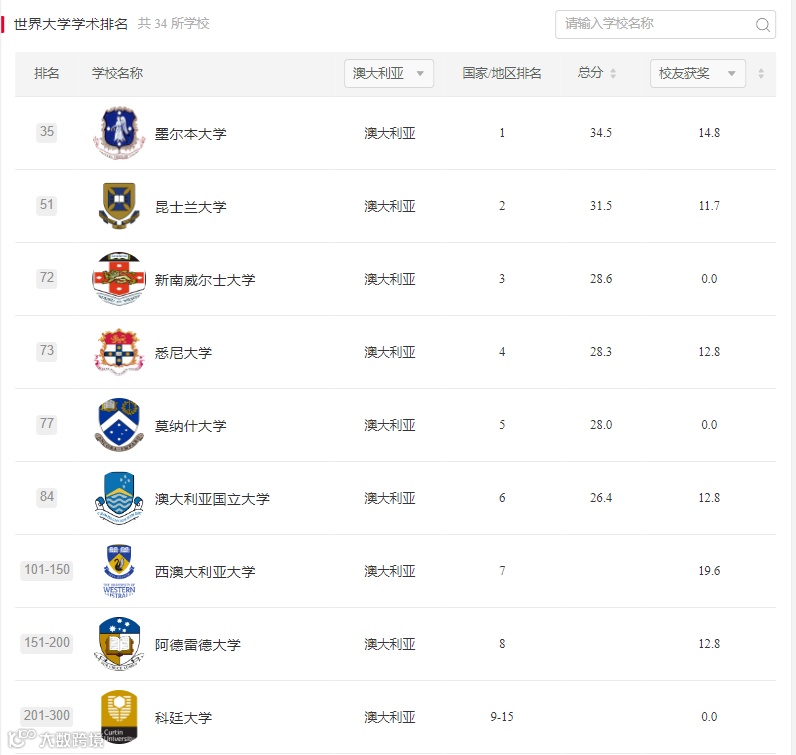This screenshot has width=796, height=755.
Task: Click the 学校名称 column header
Action: click(117, 74)
